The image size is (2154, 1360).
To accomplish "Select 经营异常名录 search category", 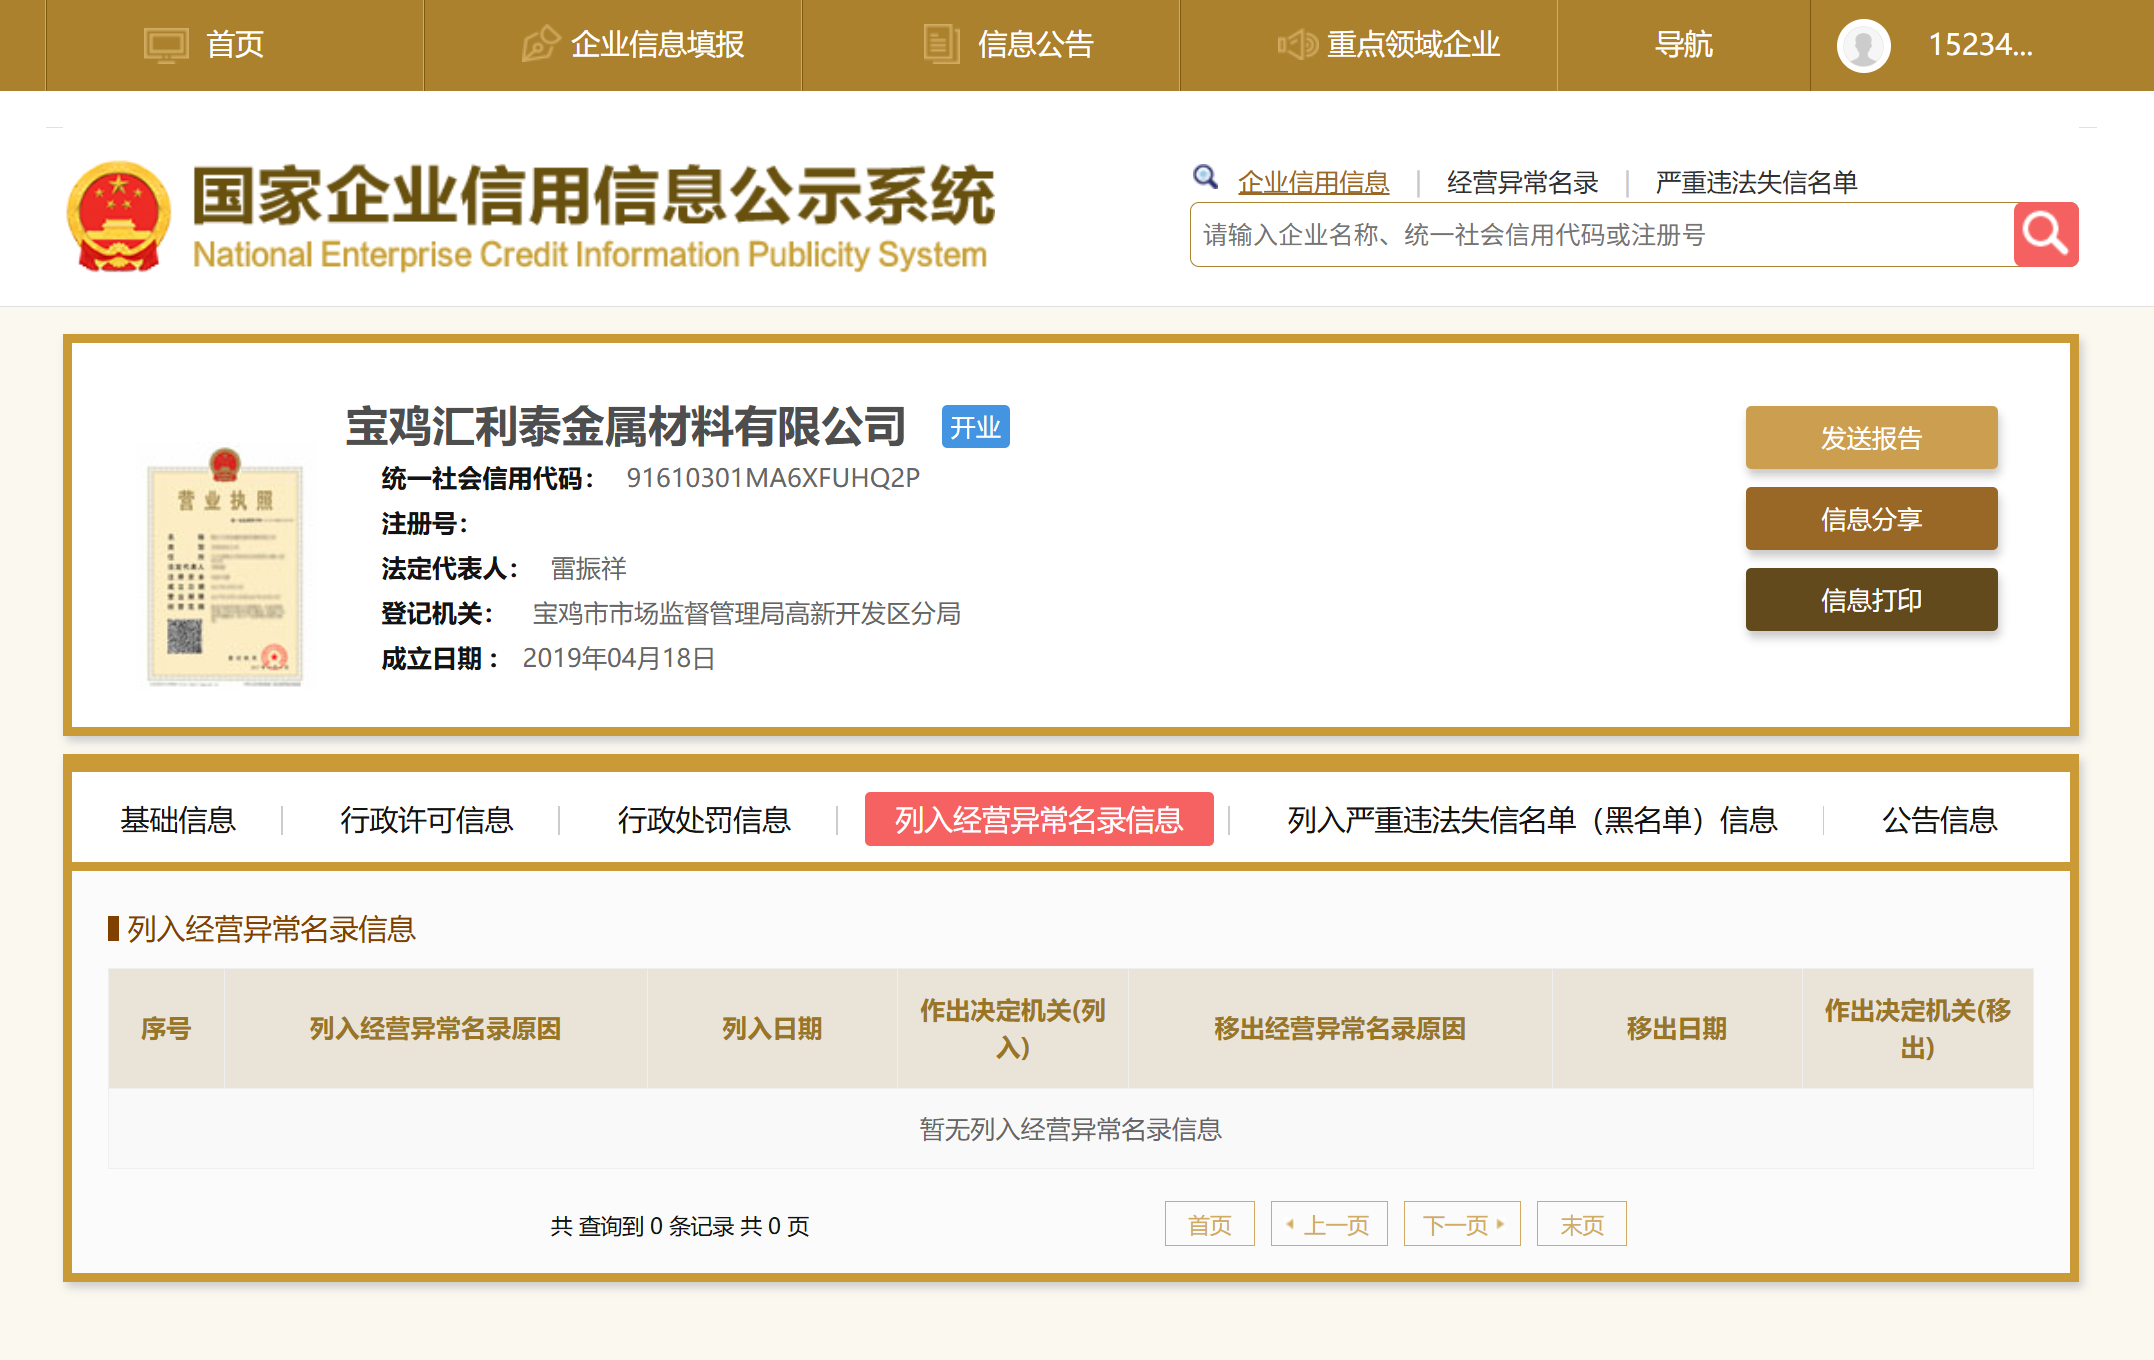I will 1522,183.
